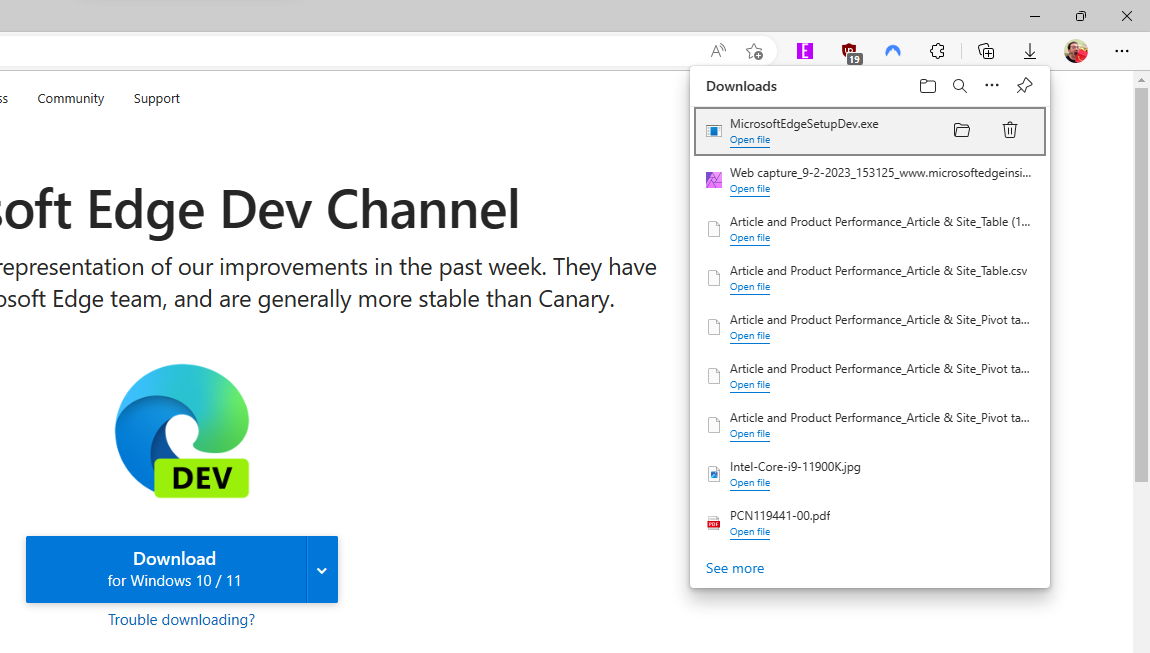This screenshot has width=1150, height=653.
Task: Click the page vertical scrollbar thumb
Action: pos(1141,284)
